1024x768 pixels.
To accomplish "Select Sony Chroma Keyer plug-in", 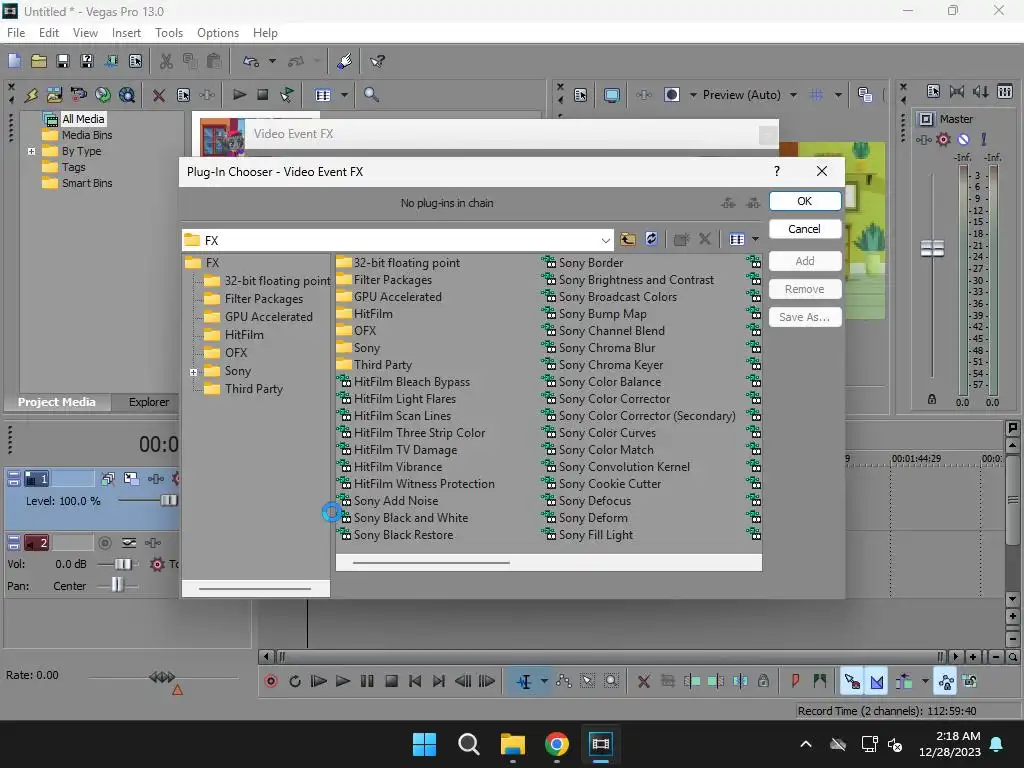I will pyautogui.click(x=603, y=365).
